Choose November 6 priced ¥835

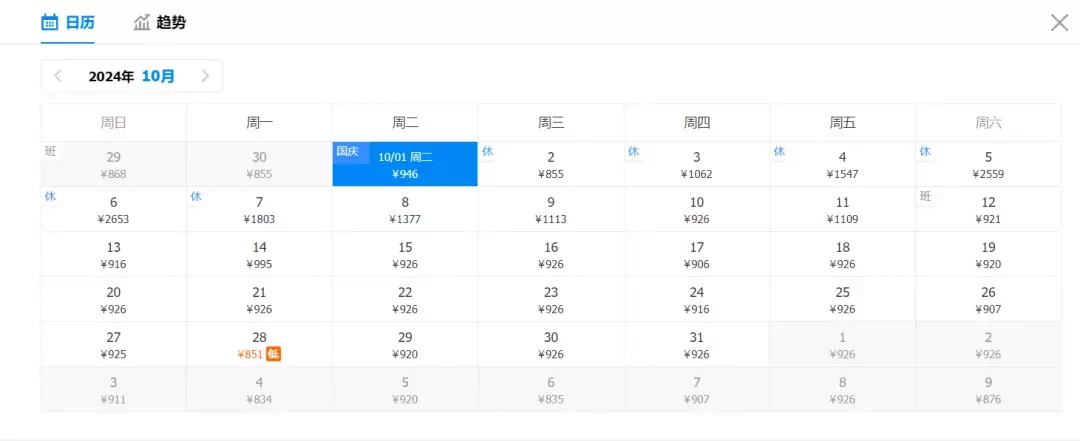pos(551,389)
